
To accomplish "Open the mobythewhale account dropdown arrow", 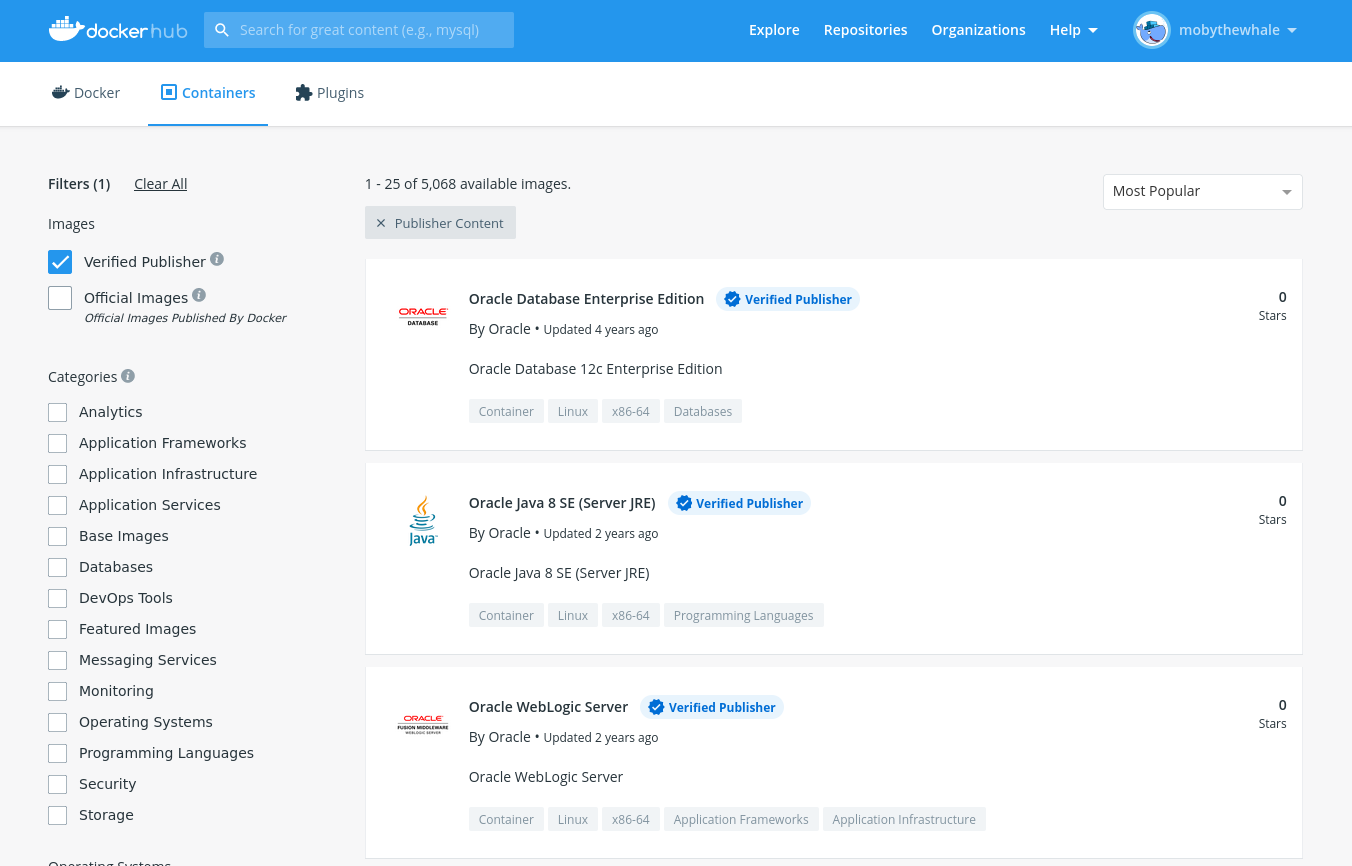I will coord(1292,30).
